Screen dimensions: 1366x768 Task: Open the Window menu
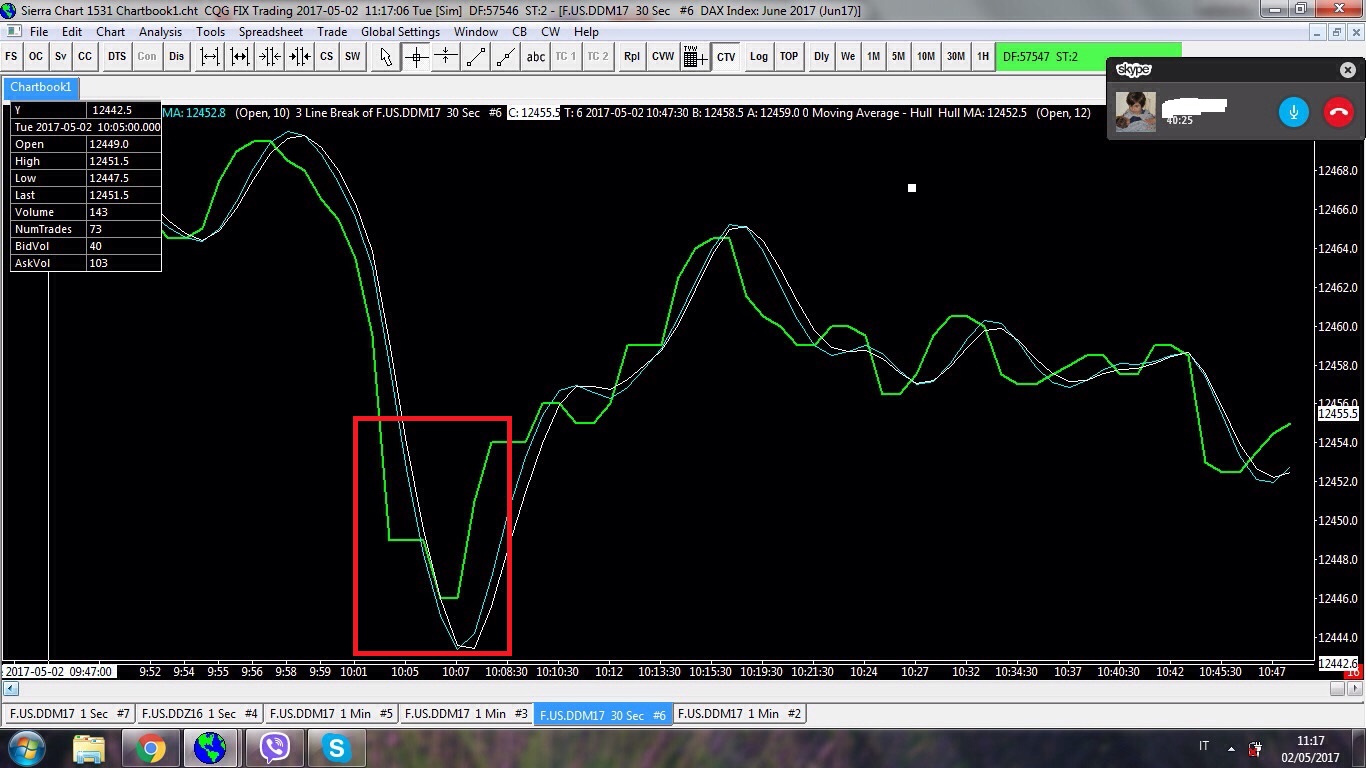pos(476,32)
